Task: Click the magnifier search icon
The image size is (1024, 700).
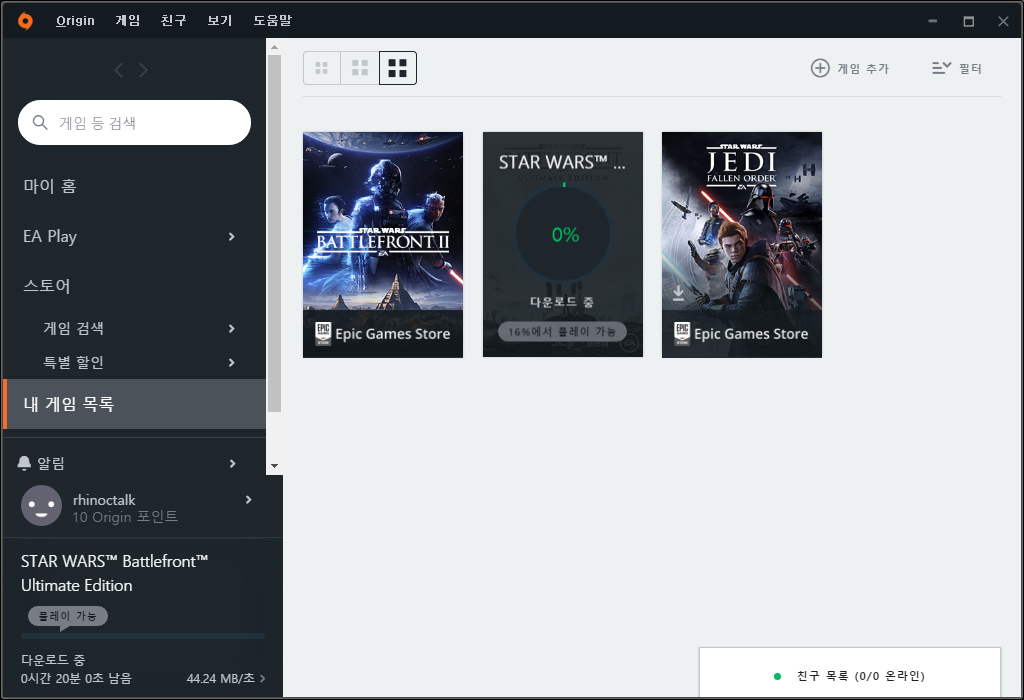Action: coord(40,122)
